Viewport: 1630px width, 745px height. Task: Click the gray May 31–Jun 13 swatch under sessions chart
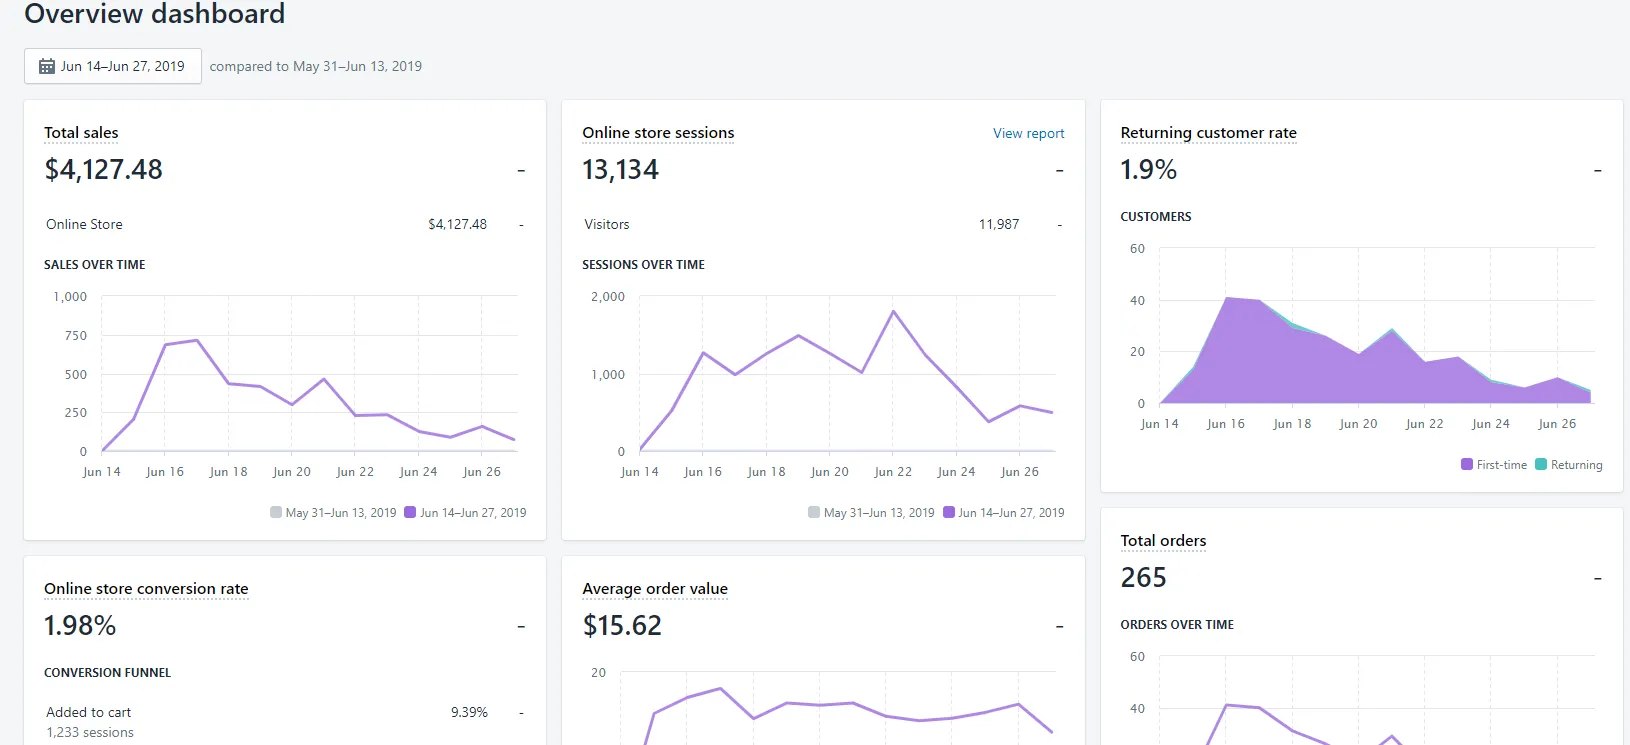814,512
